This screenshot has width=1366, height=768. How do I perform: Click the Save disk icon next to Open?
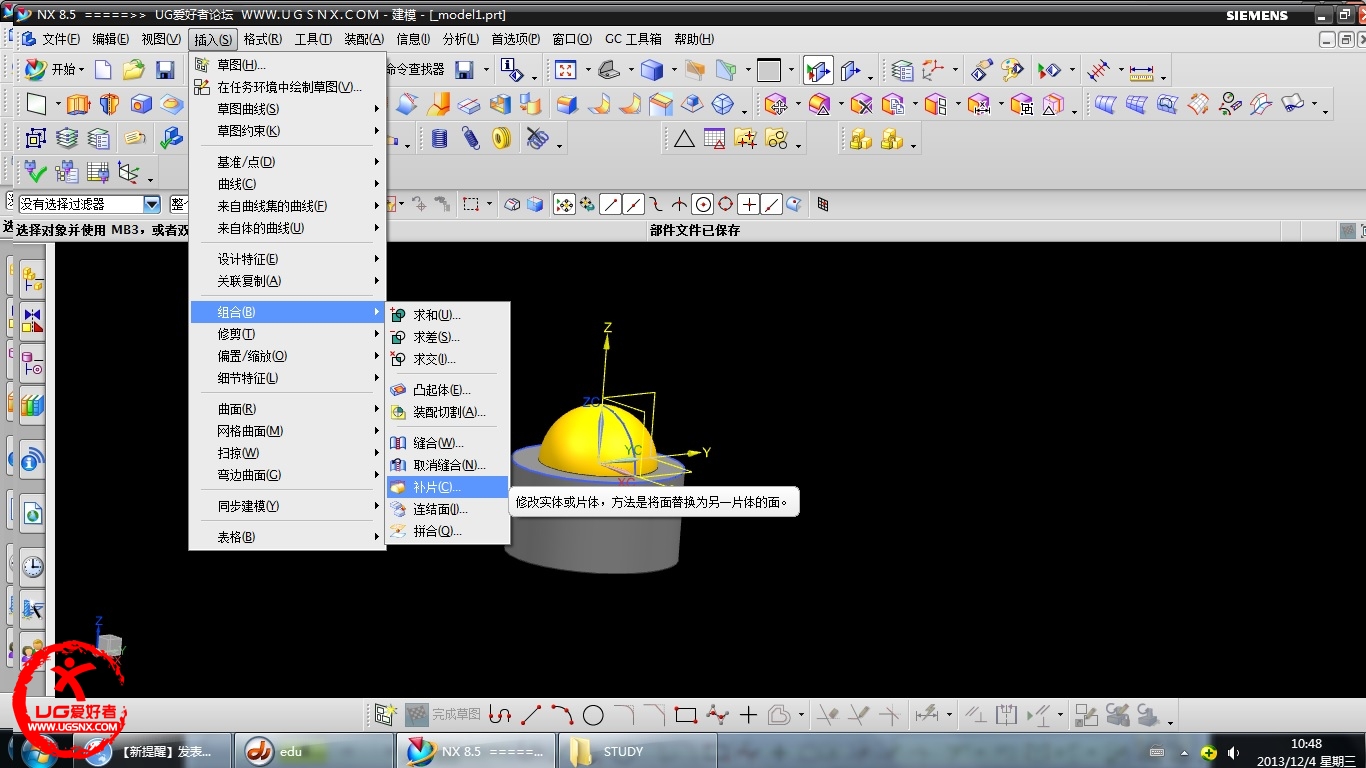coord(166,70)
